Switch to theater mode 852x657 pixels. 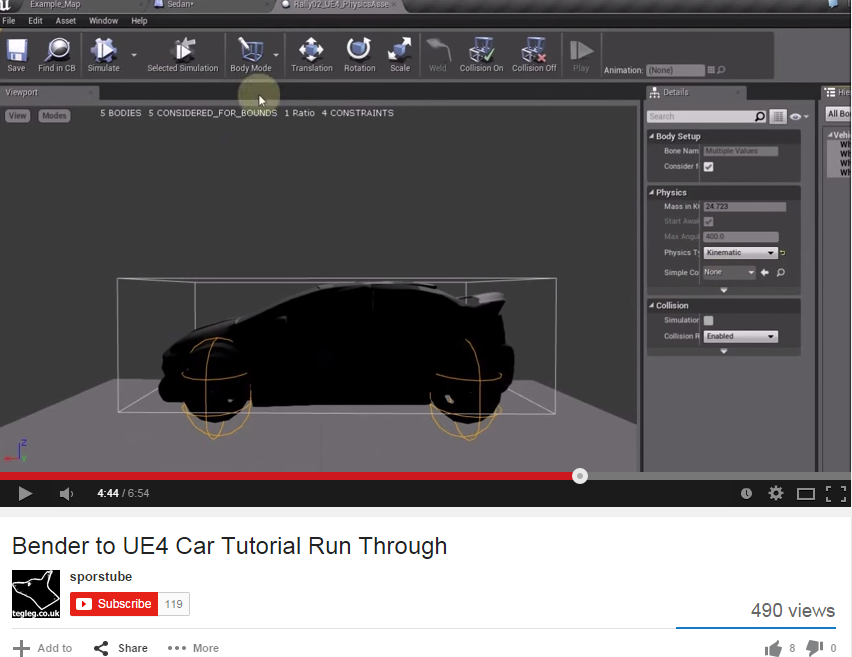pyautogui.click(x=805, y=493)
